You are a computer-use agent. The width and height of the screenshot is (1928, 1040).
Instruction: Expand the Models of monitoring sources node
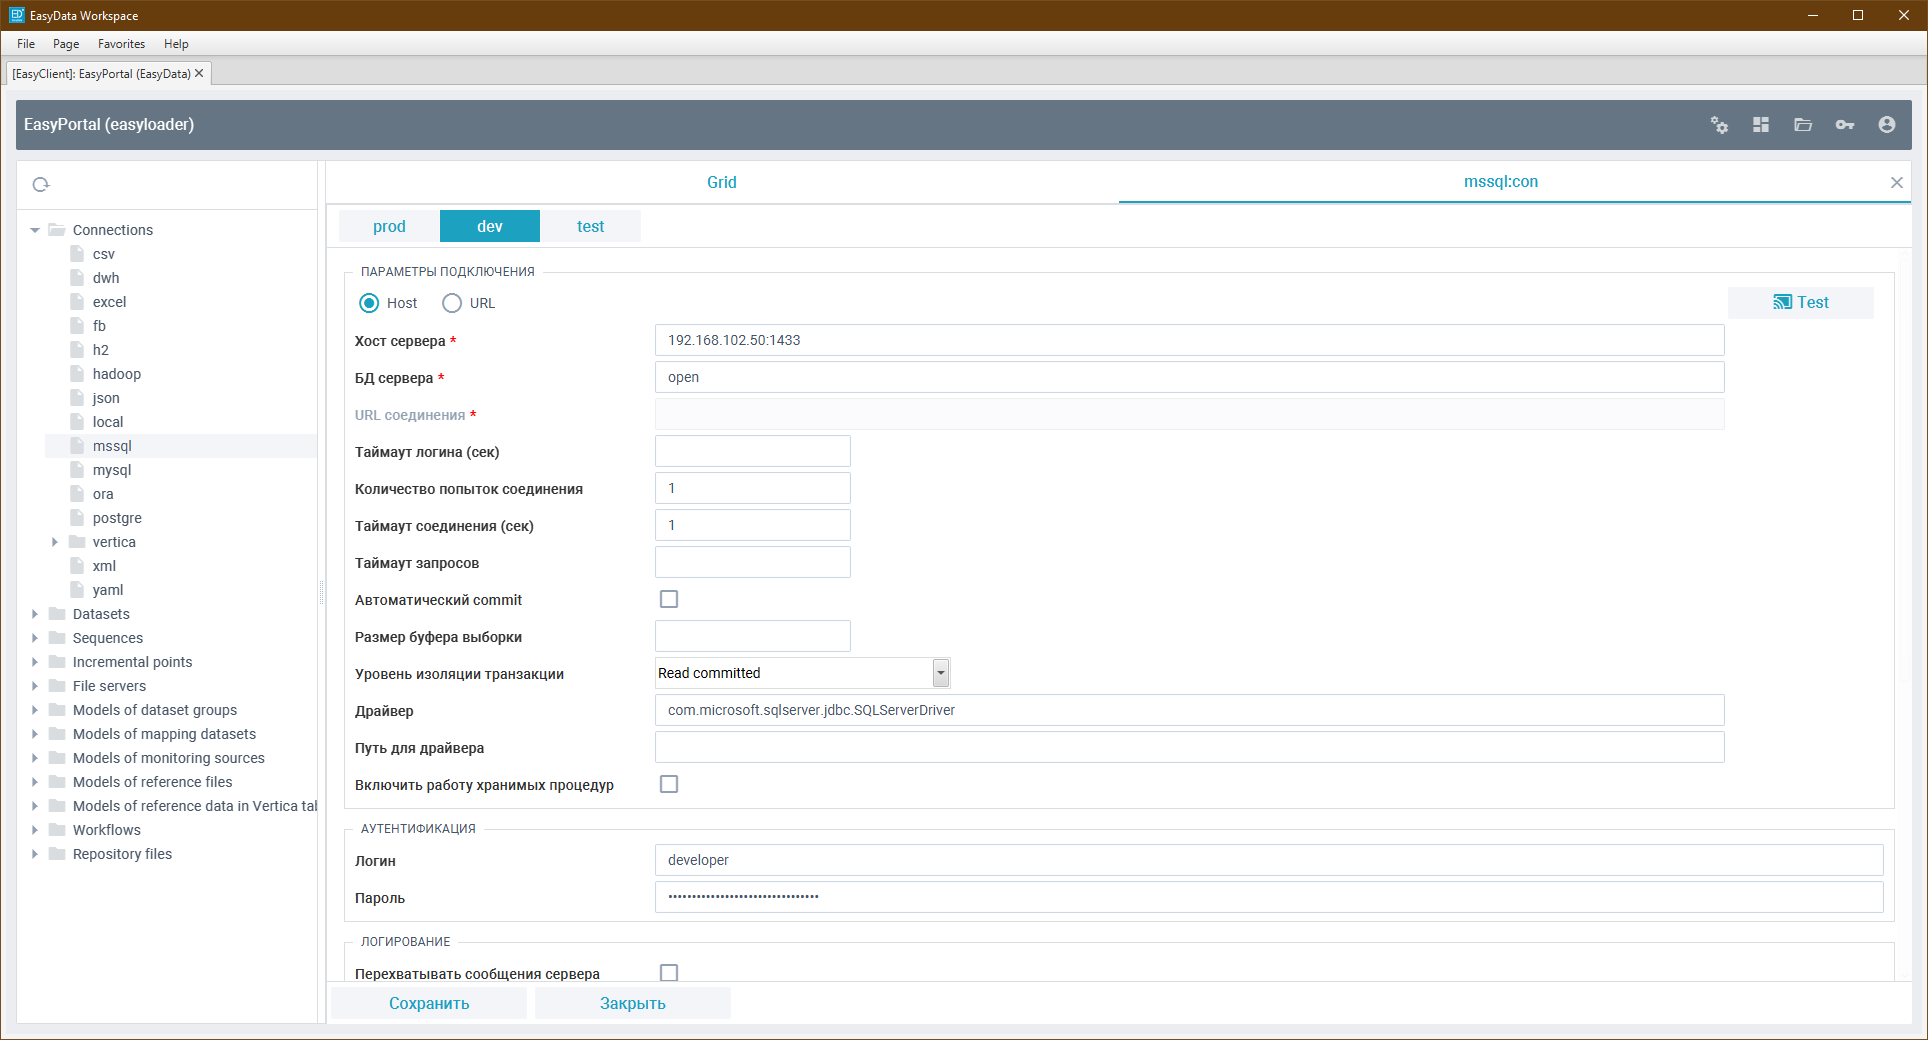pyautogui.click(x=35, y=758)
